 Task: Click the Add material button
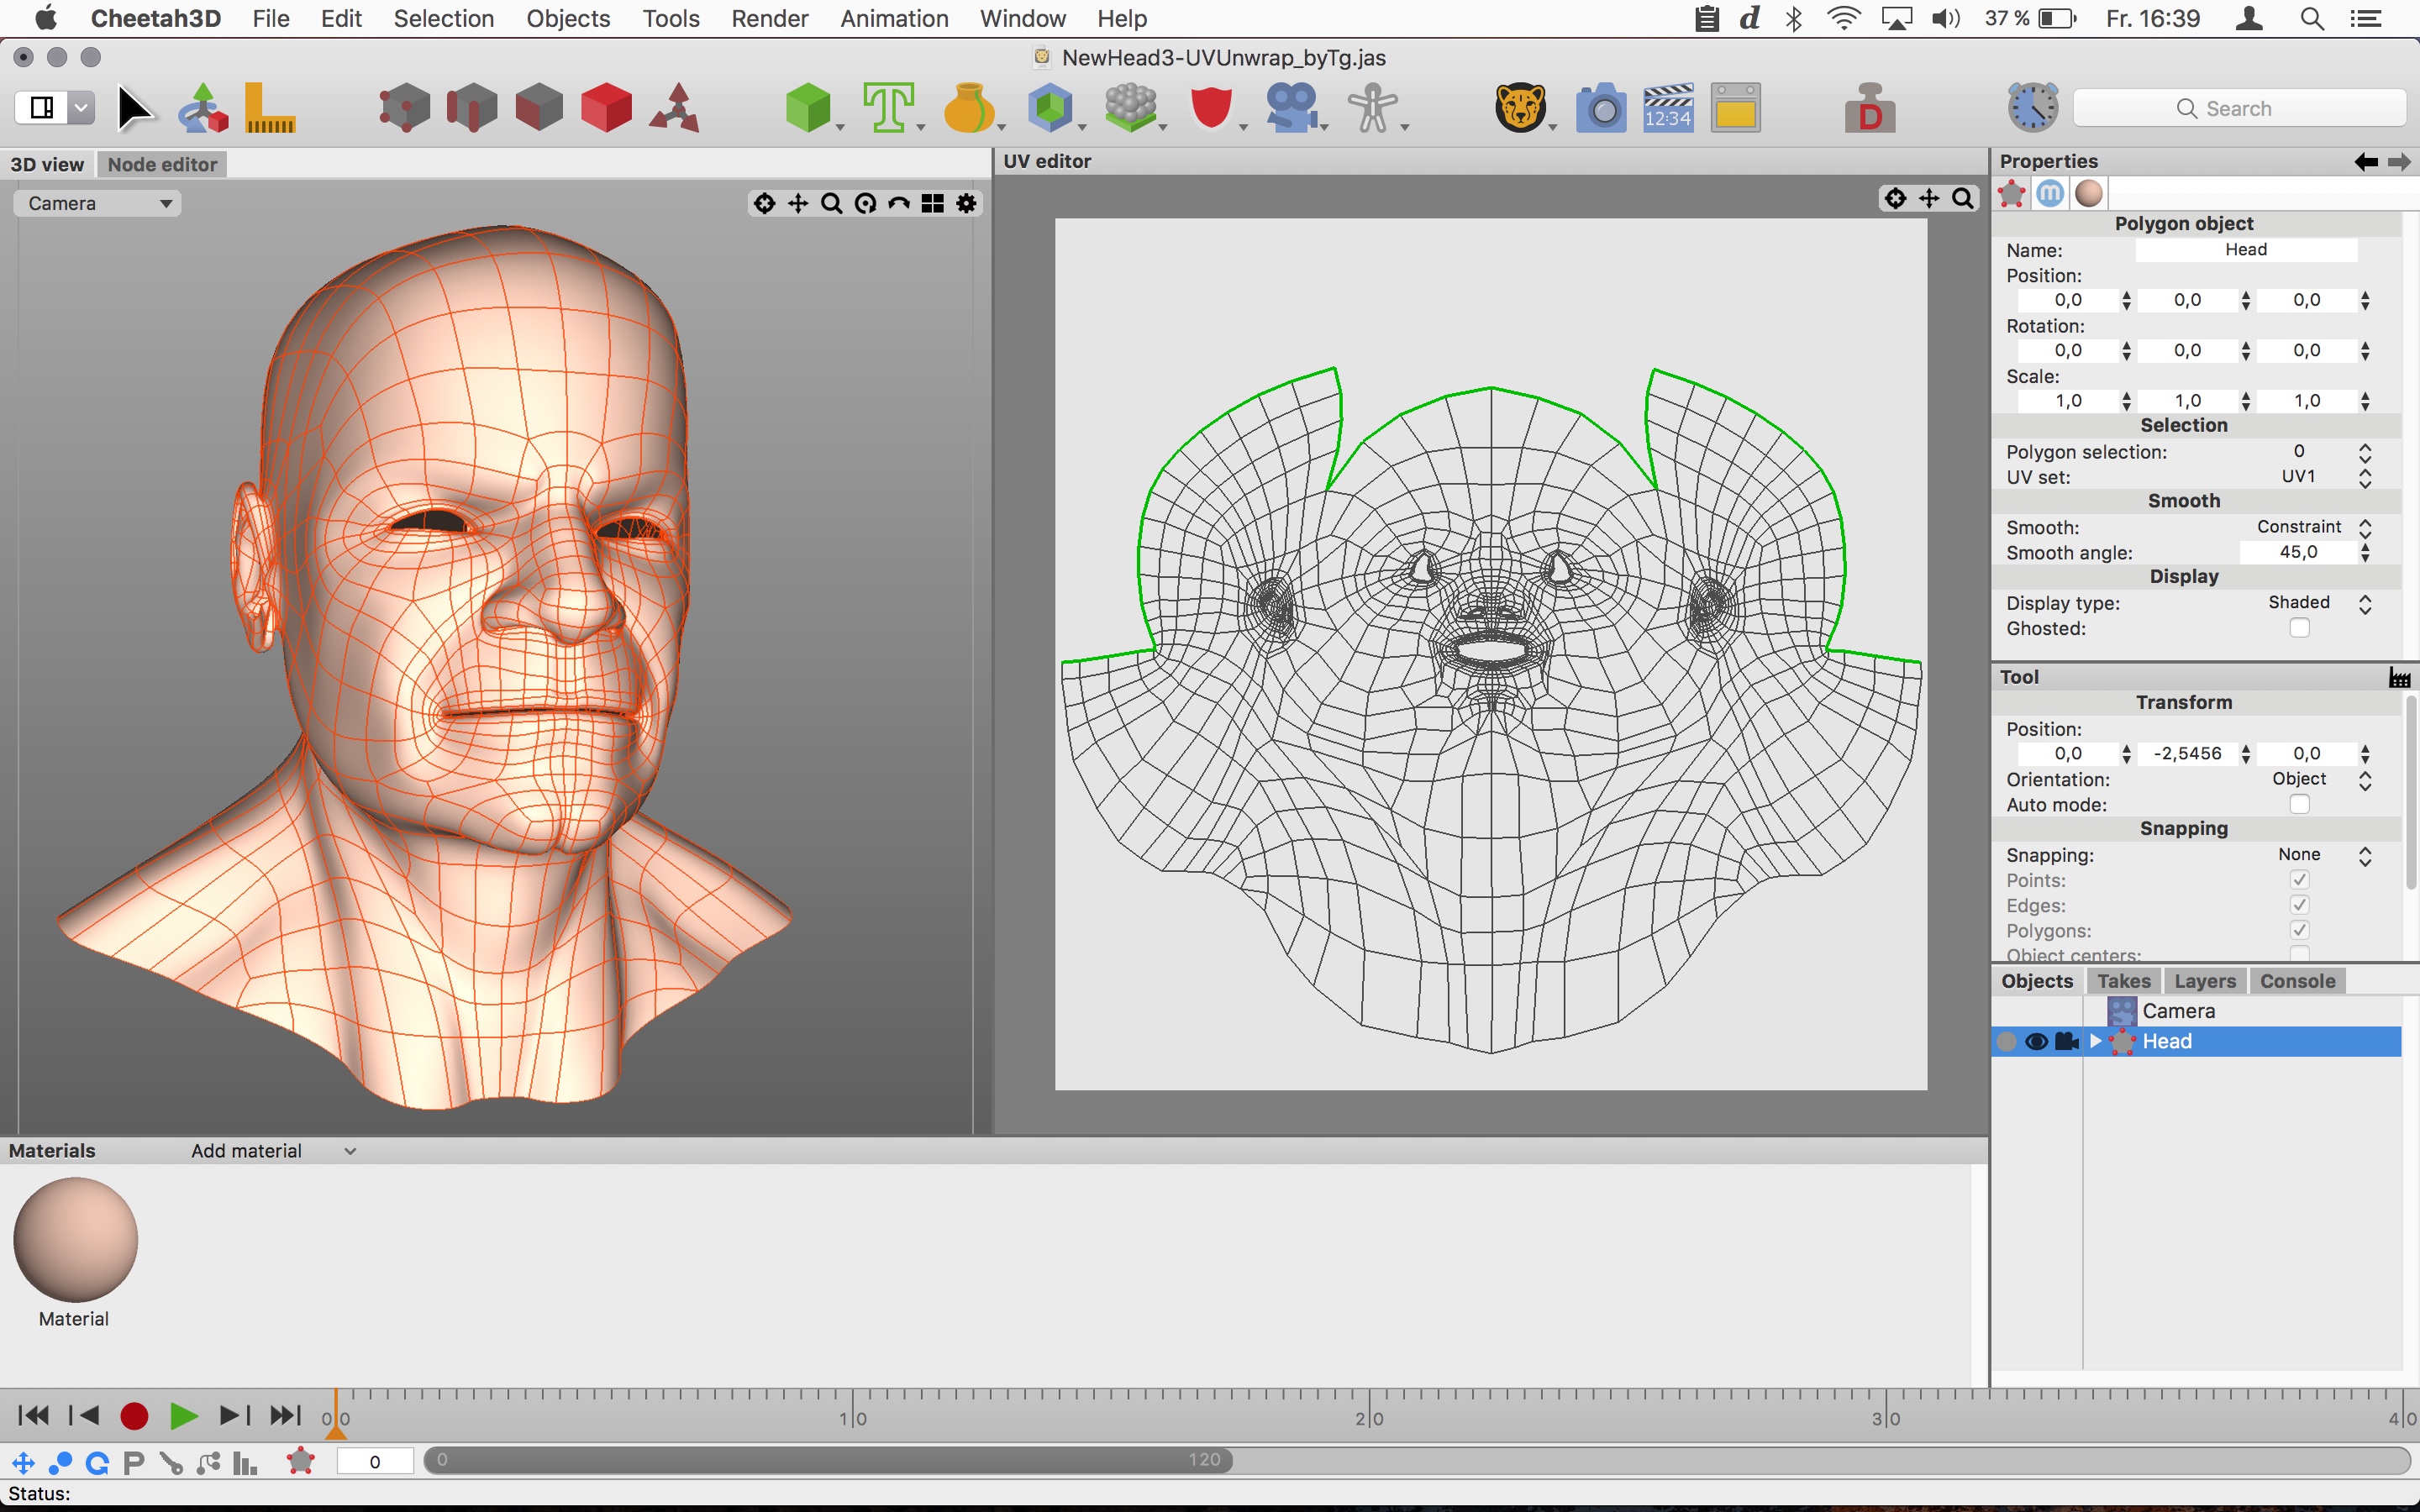(246, 1150)
